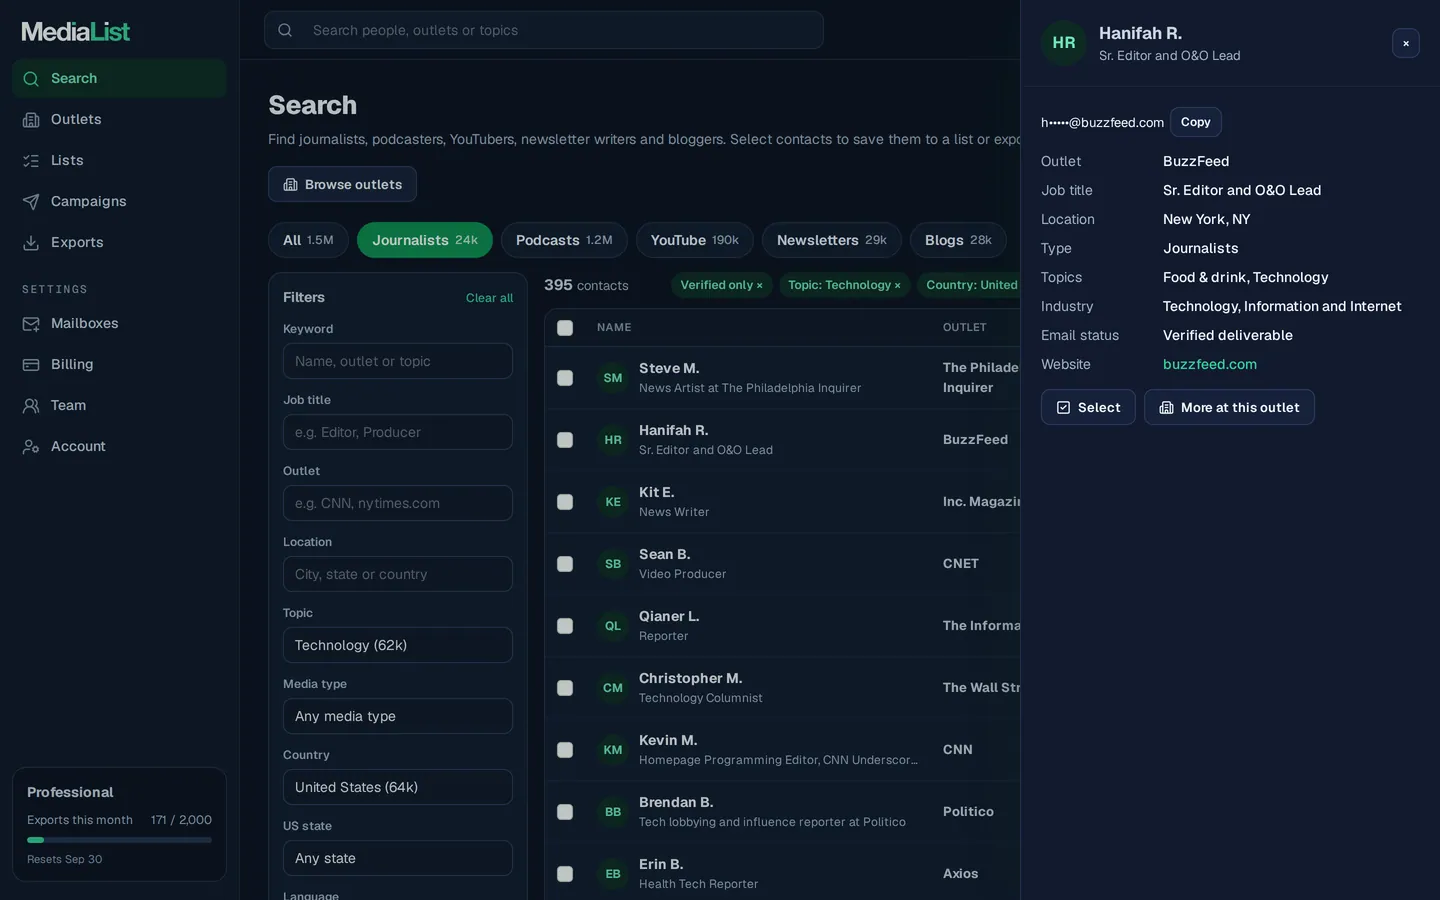This screenshot has width=1440, height=900.
Task: Switch to the Journalists tab
Action: click(x=425, y=240)
